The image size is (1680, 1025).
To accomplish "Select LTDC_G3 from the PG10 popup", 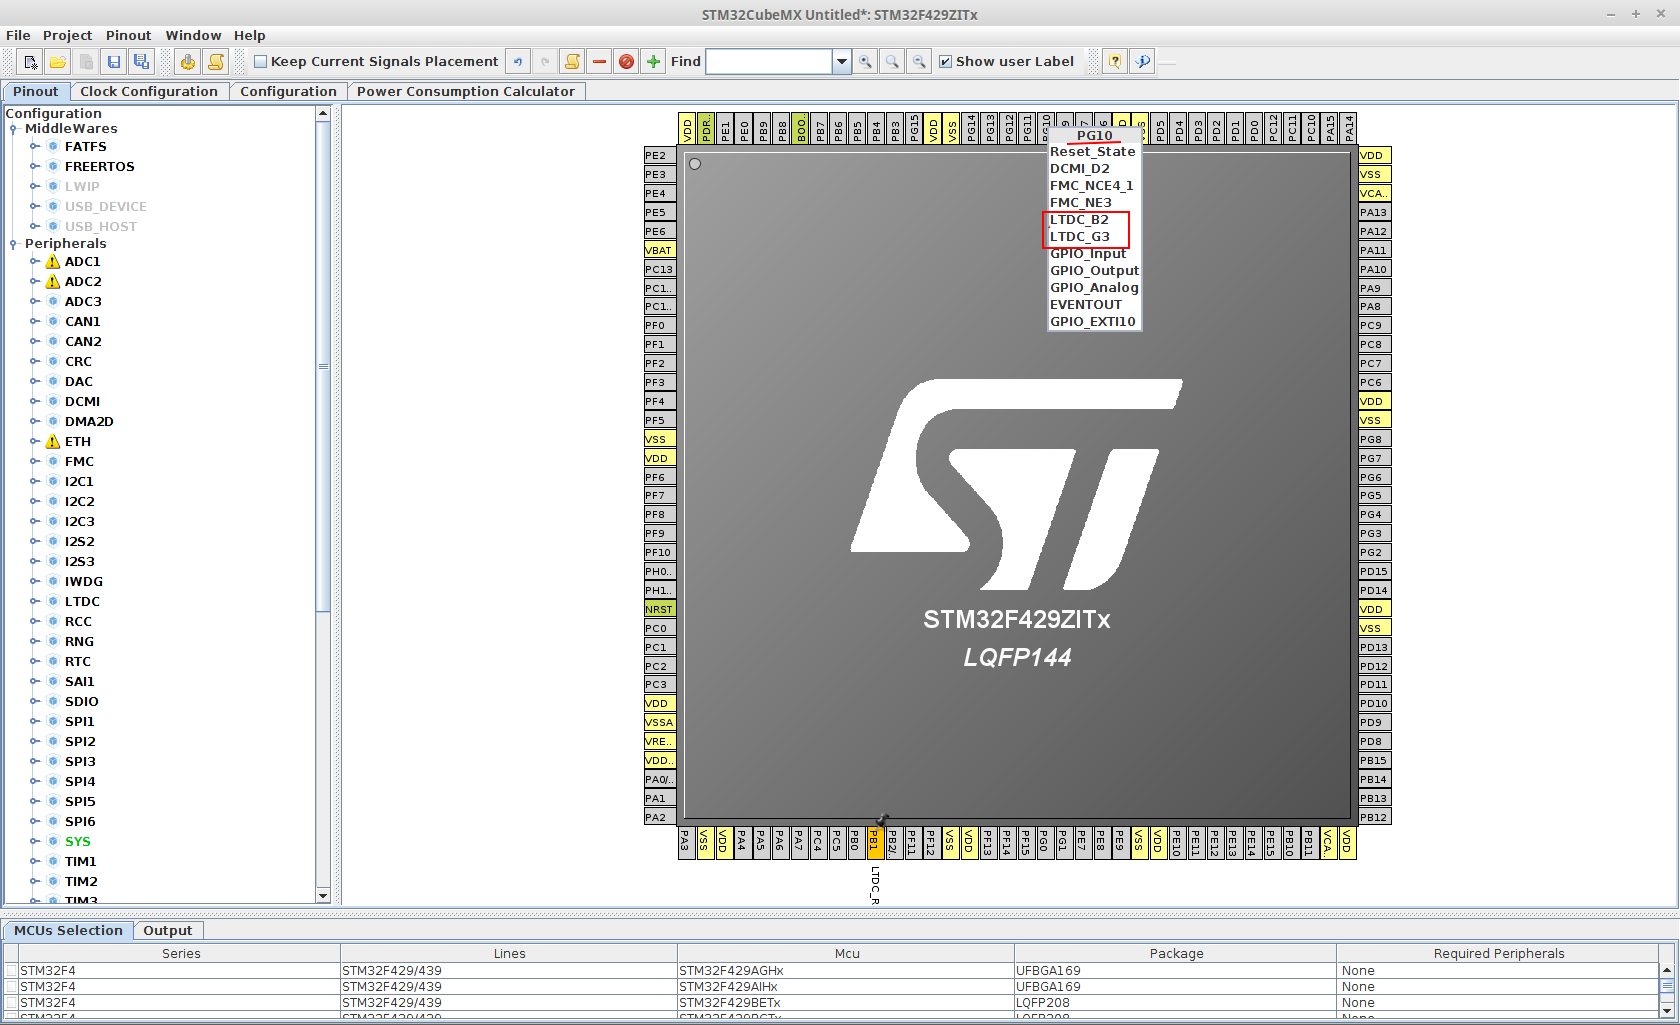I will (1079, 237).
